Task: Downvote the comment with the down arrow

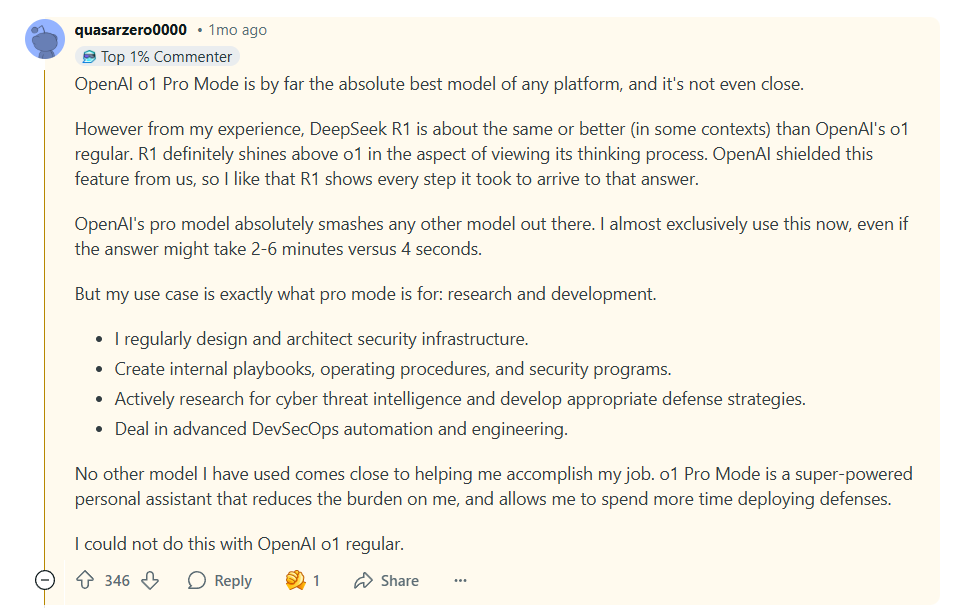Action: click(148, 580)
